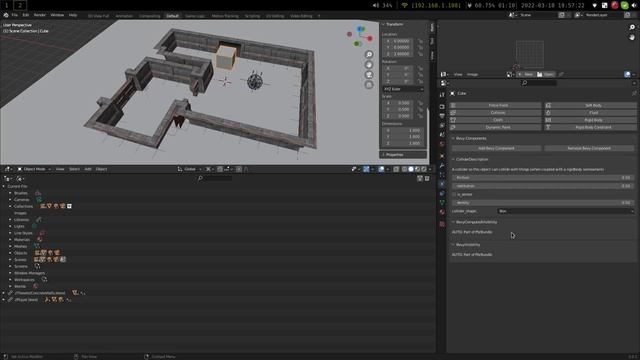Adjust the friction slider field
This screenshot has width=640, height=360.
(543, 178)
